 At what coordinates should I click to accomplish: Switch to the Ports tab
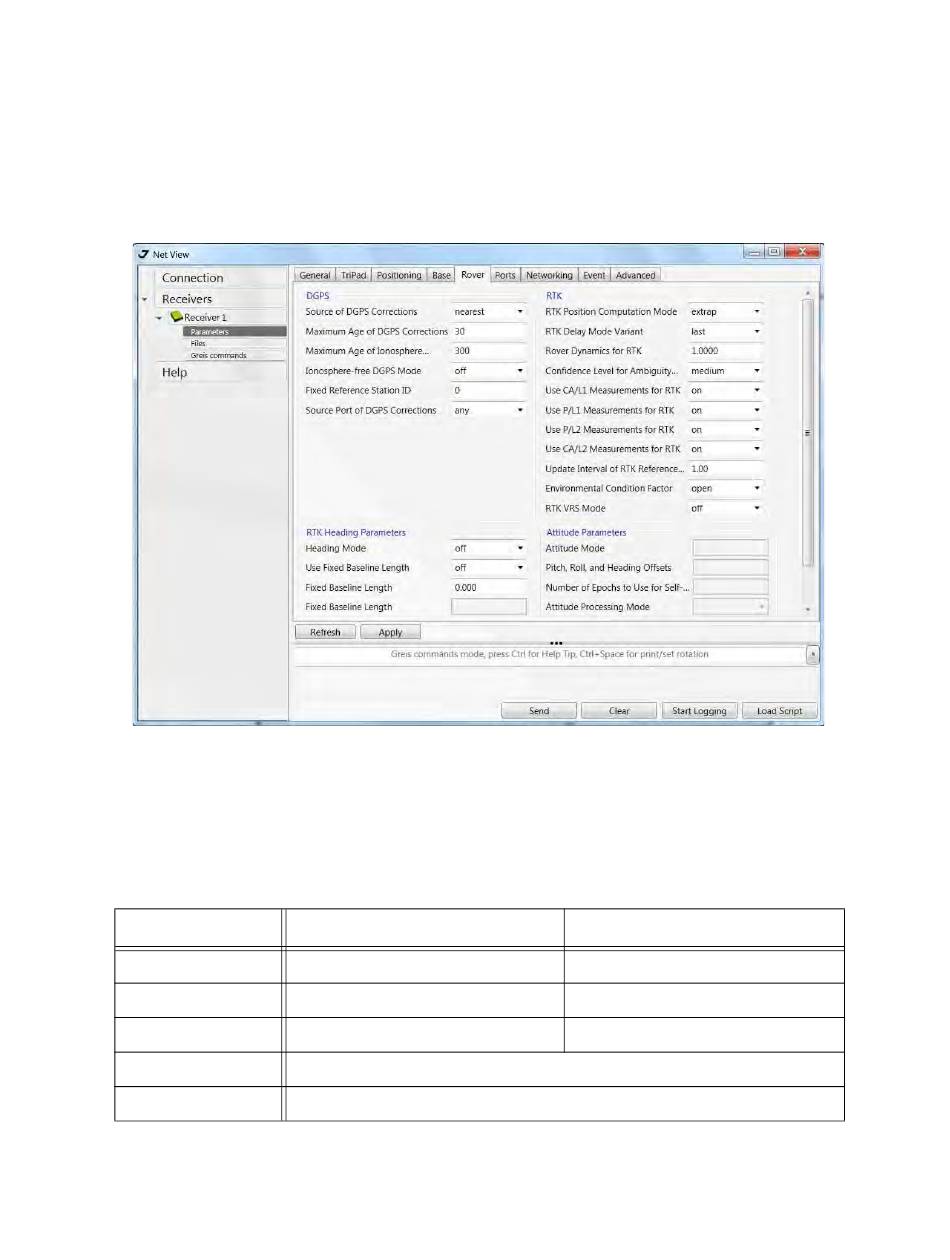(x=505, y=275)
